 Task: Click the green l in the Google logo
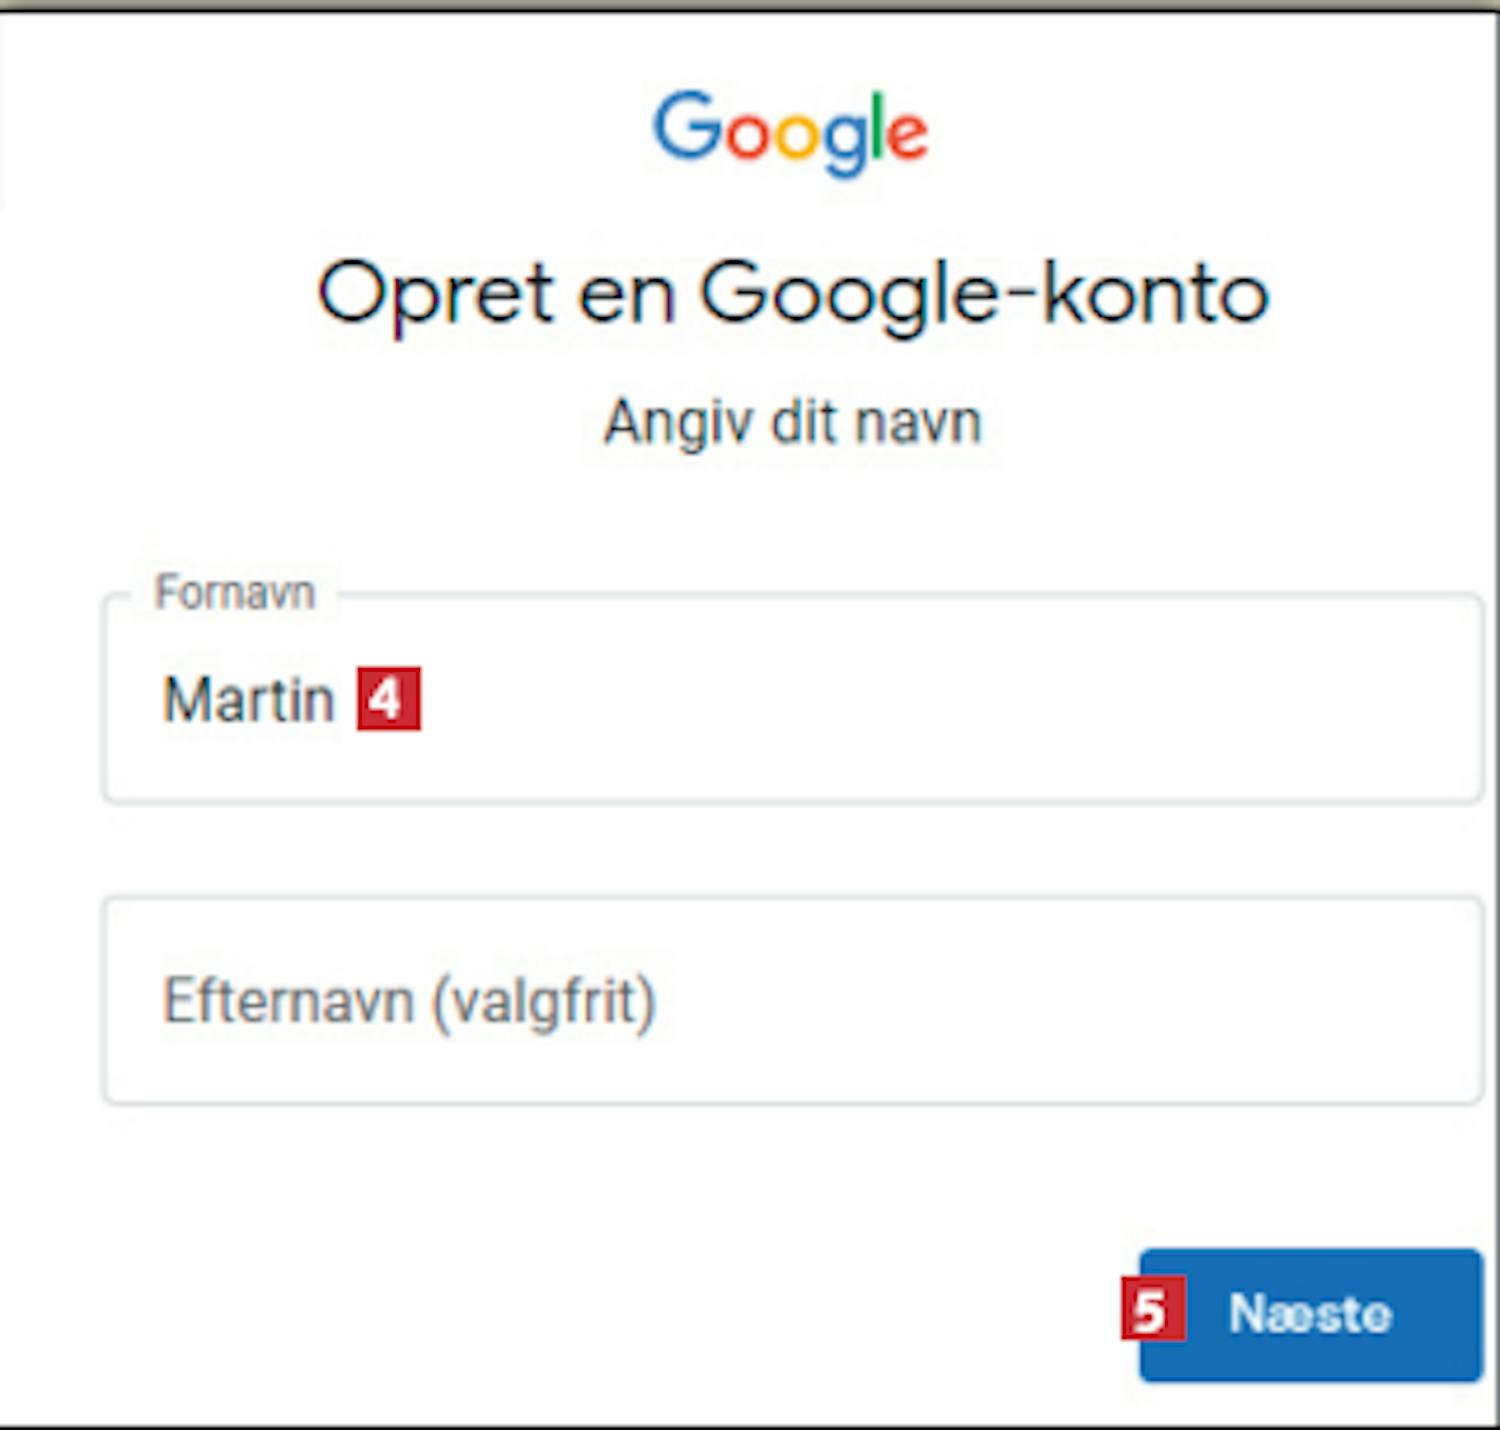click(878, 126)
